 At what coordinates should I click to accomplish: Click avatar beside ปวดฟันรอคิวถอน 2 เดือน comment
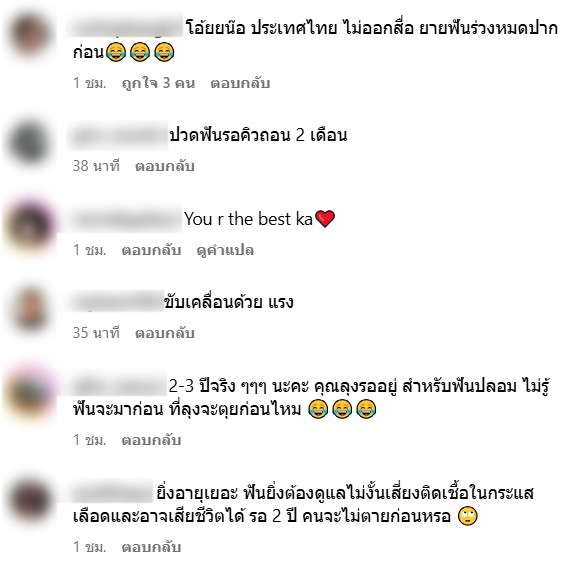pos(30,143)
